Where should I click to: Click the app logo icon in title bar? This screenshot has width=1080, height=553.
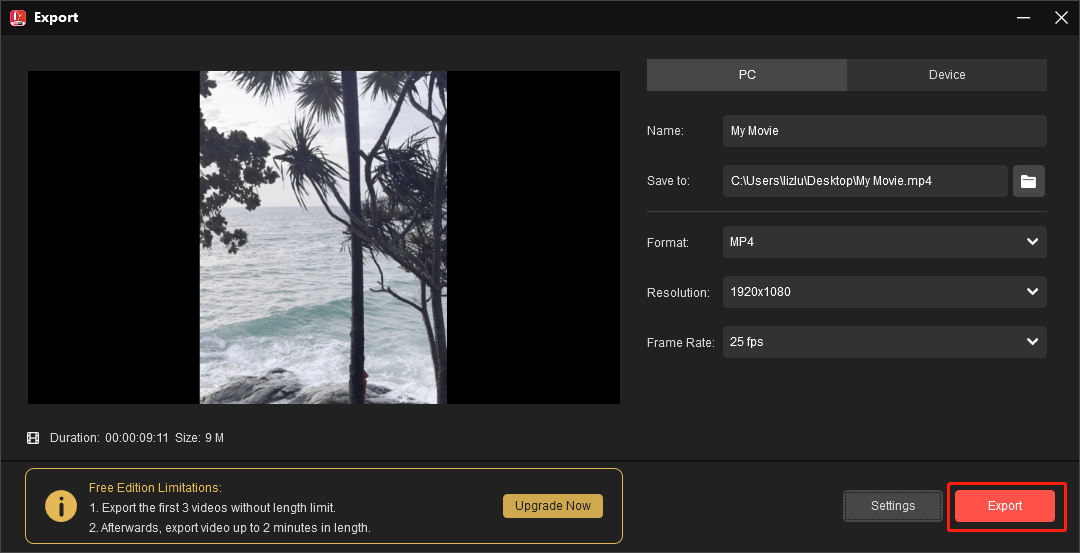(x=18, y=18)
